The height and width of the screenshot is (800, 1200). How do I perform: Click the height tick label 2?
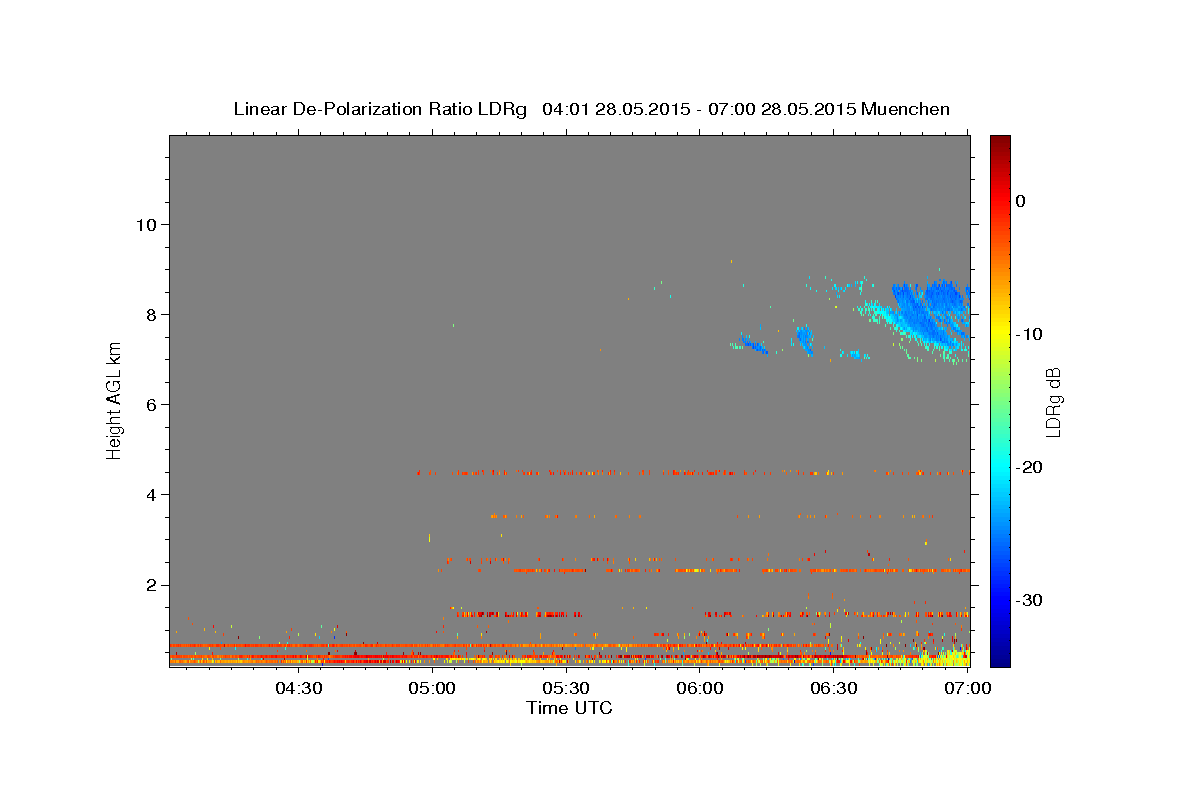149,585
